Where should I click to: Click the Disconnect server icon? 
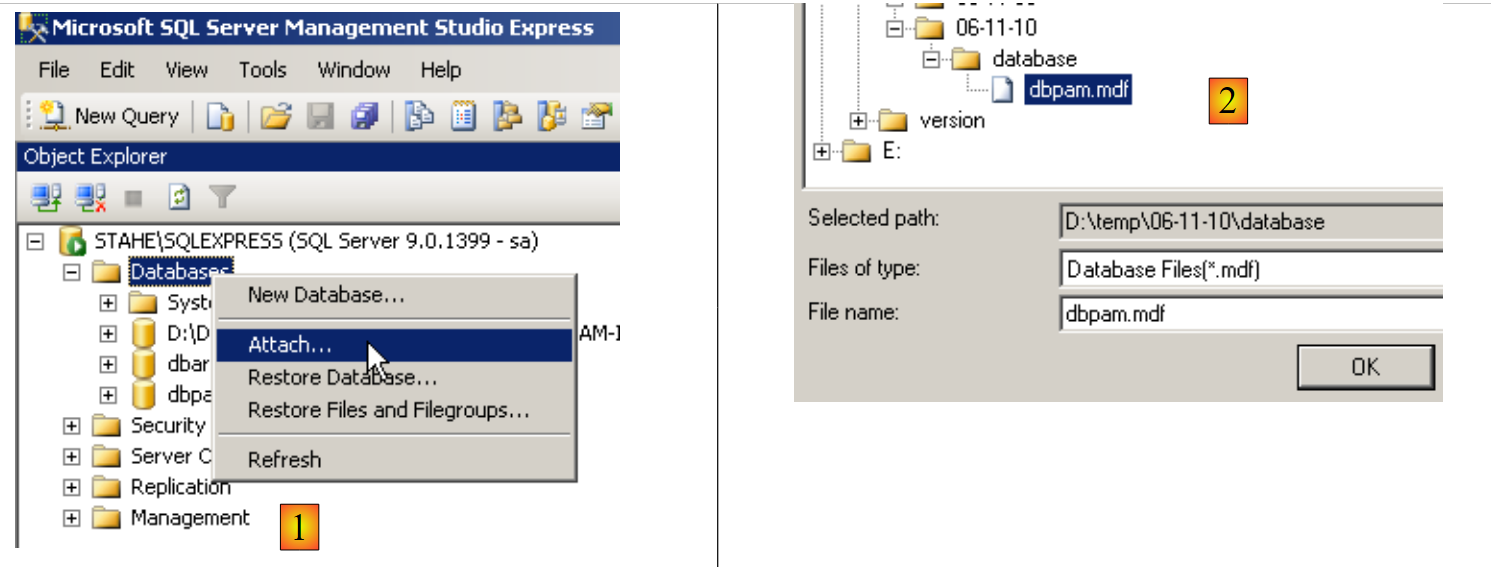pyautogui.click(x=90, y=197)
